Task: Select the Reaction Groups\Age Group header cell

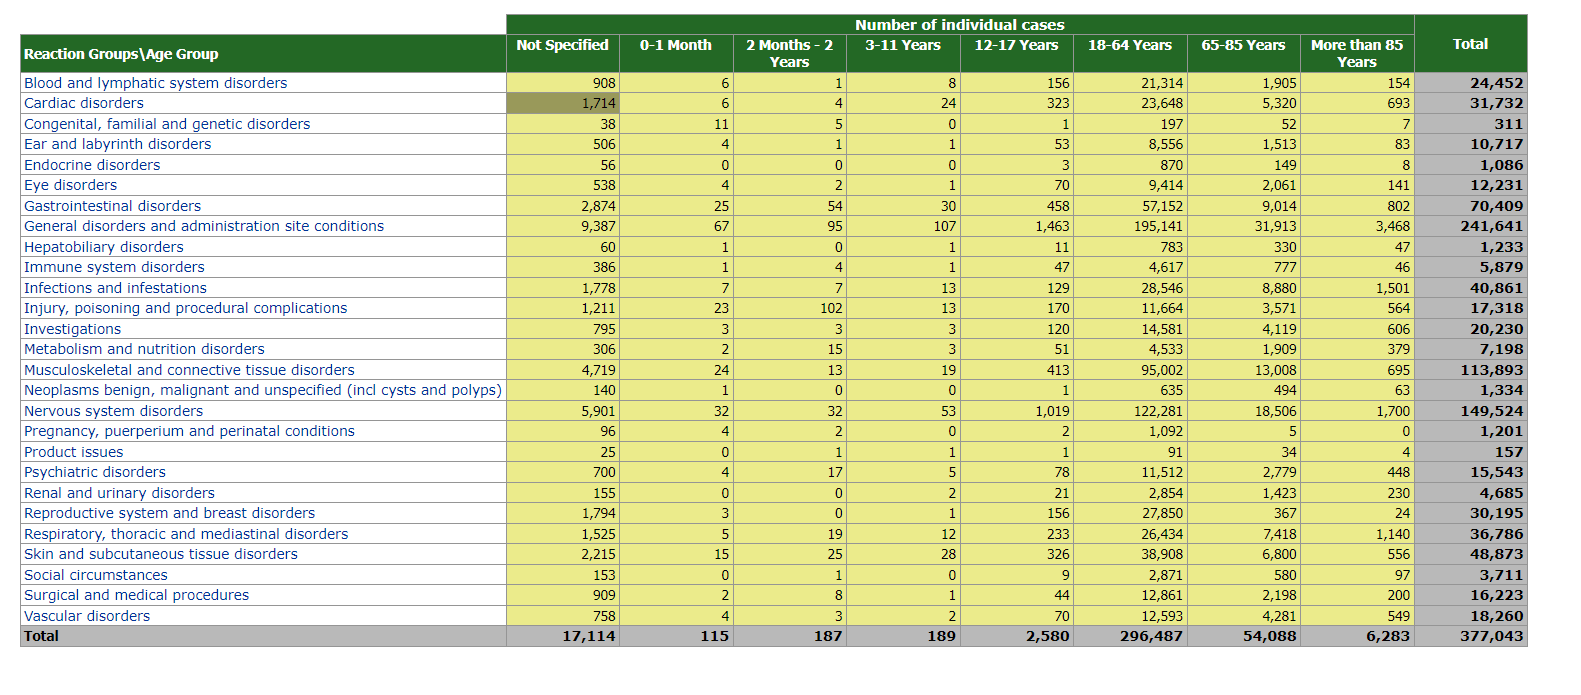Action: pyautogui.click(x=121, y=54)
